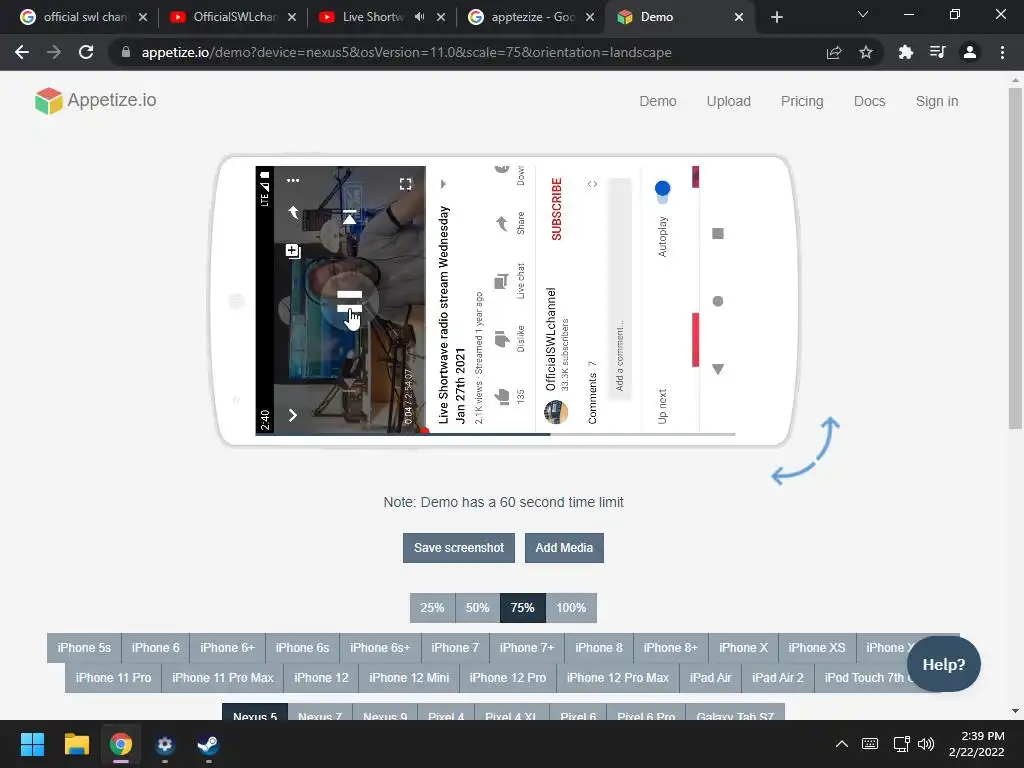Expand the Comments section arrows
This screenshot has height=768, width=1024.
click(x=592, y=184)
